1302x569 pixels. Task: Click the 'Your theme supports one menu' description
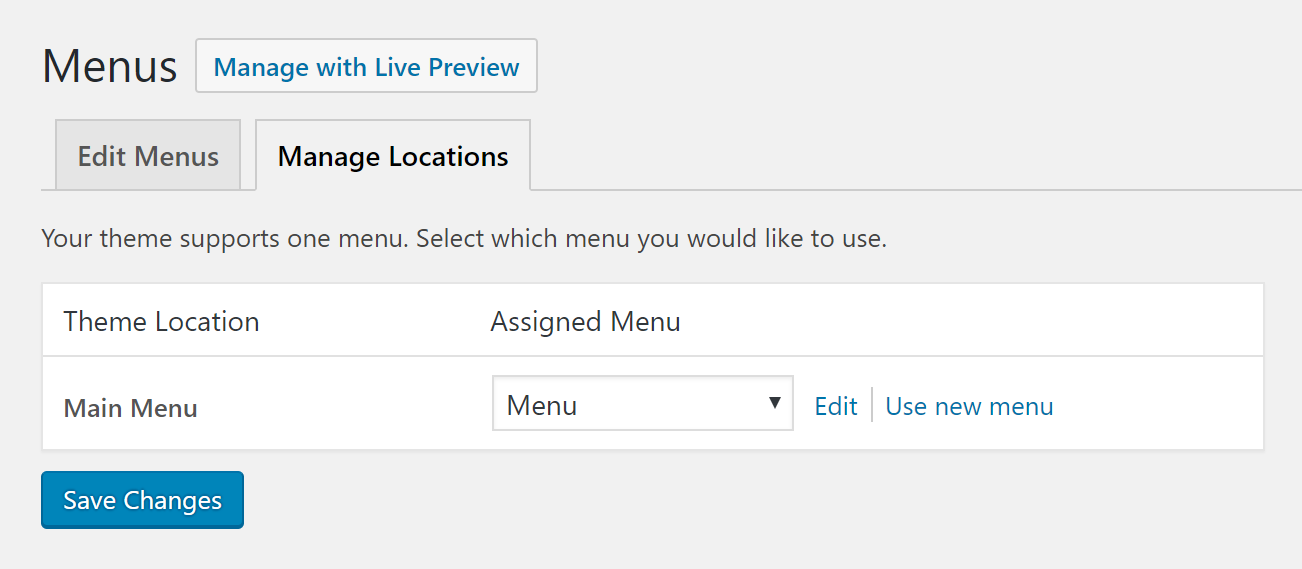(464, 240)
